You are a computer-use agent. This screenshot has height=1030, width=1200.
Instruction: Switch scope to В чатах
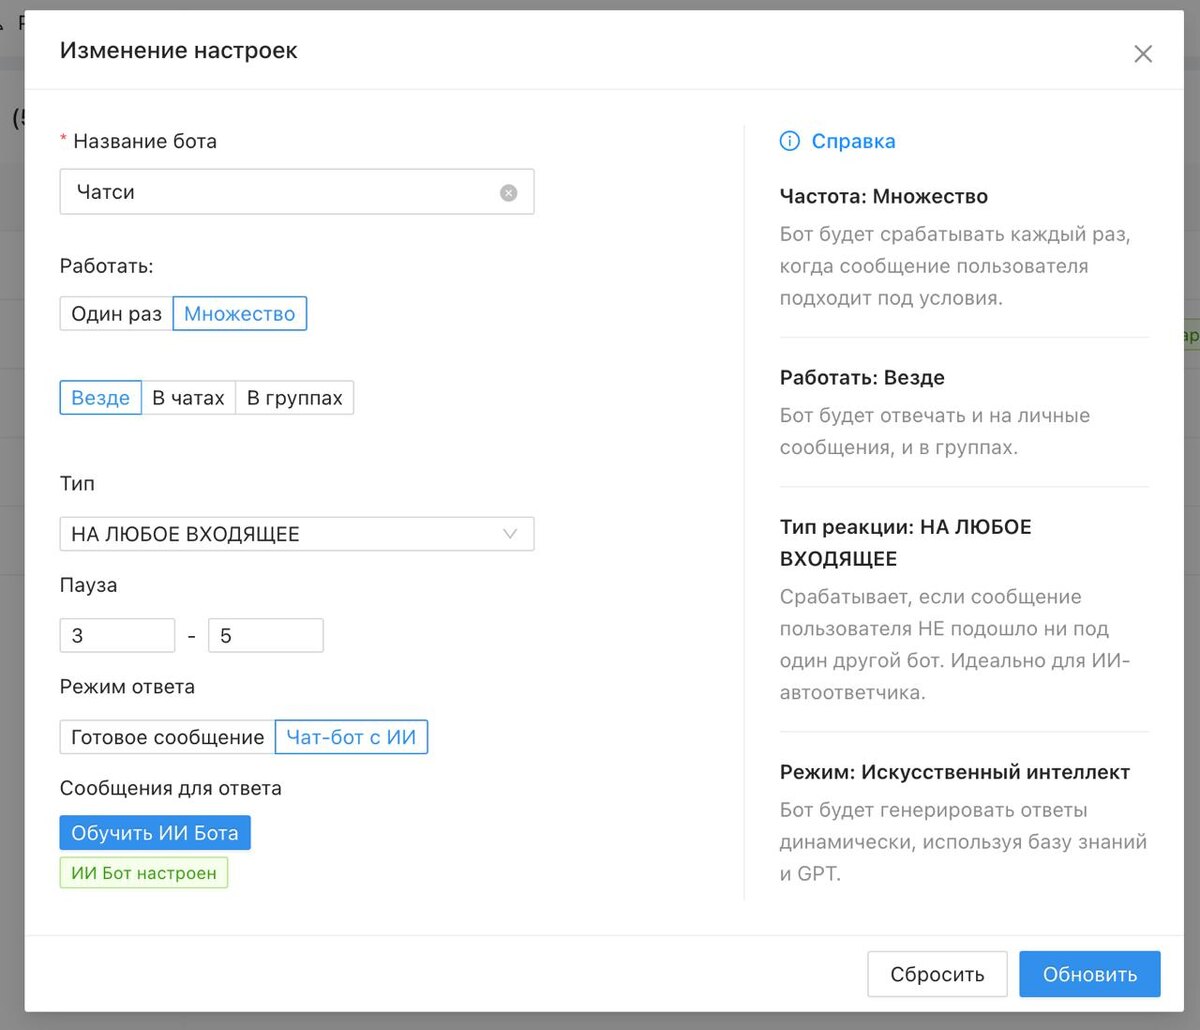[188, 398]
